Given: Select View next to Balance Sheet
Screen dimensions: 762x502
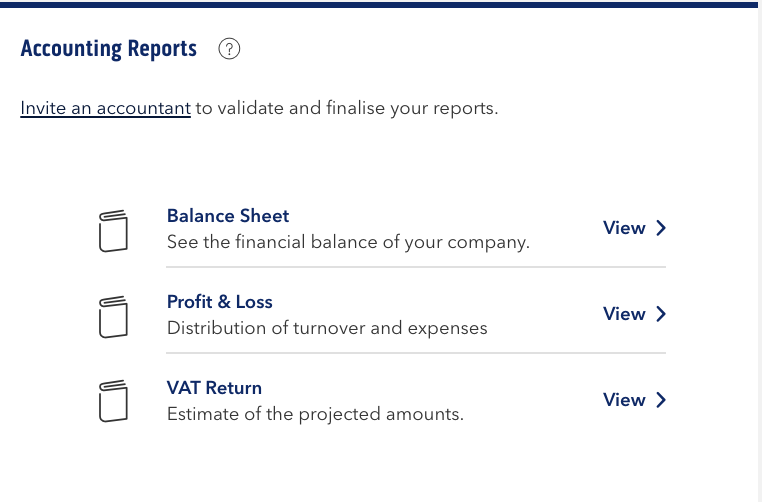Looking at the screenshot, I should 624,228.
